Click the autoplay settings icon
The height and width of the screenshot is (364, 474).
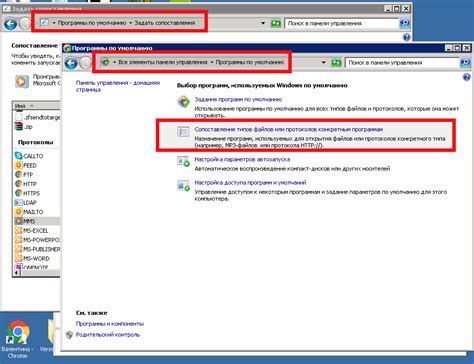[x=183, y=162]
